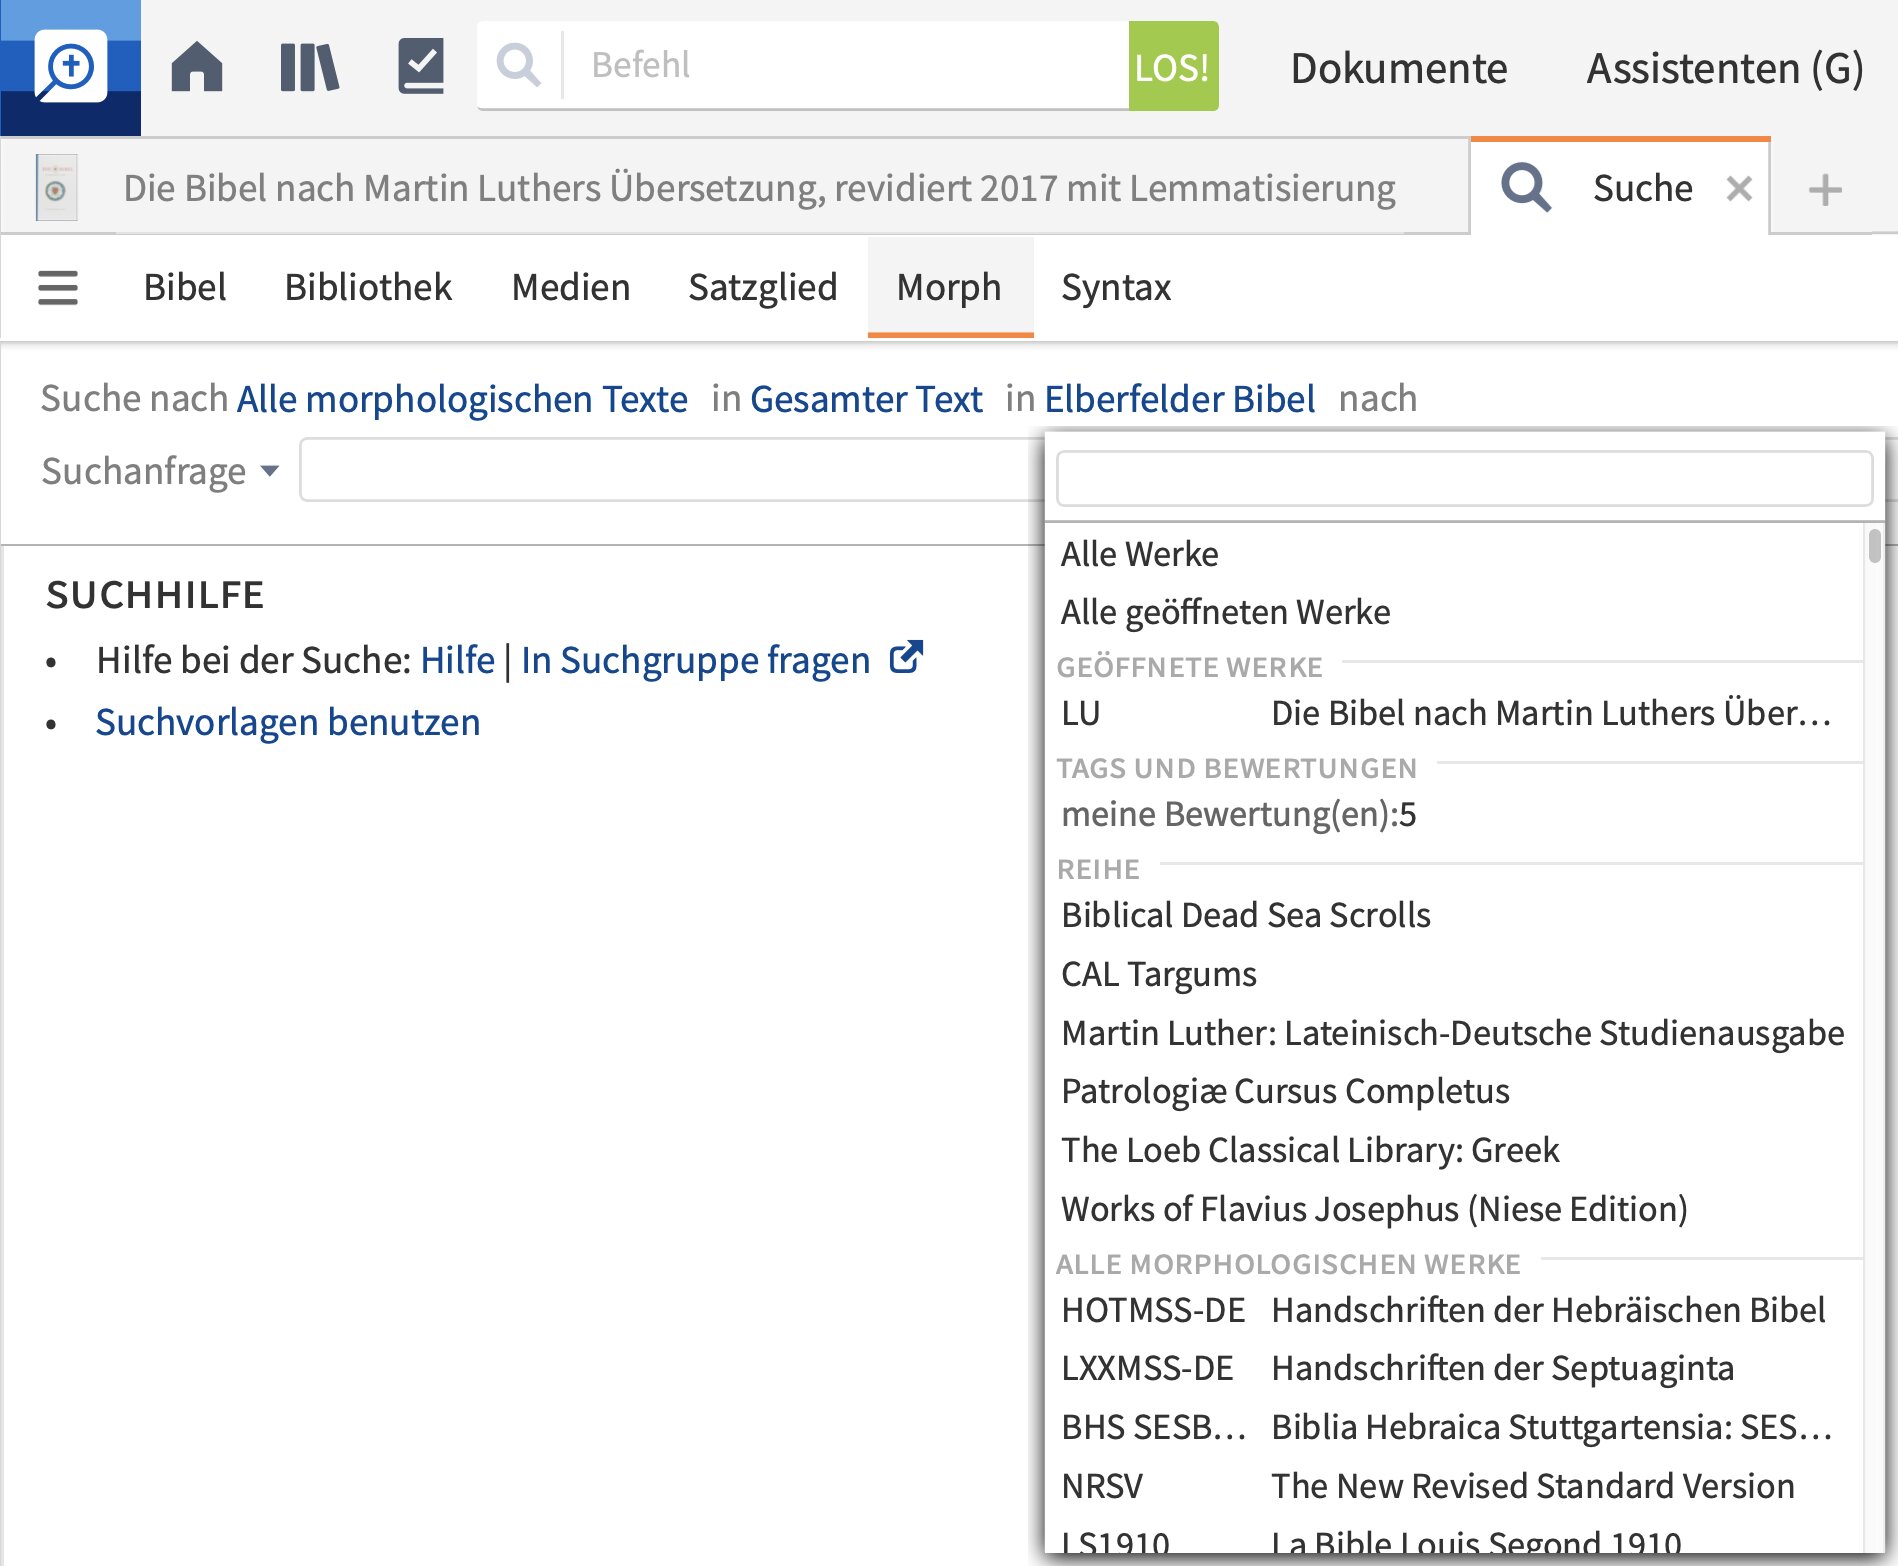
Task: Select the Morph search type
Action: pyautogui.click(x=949, y=287)
